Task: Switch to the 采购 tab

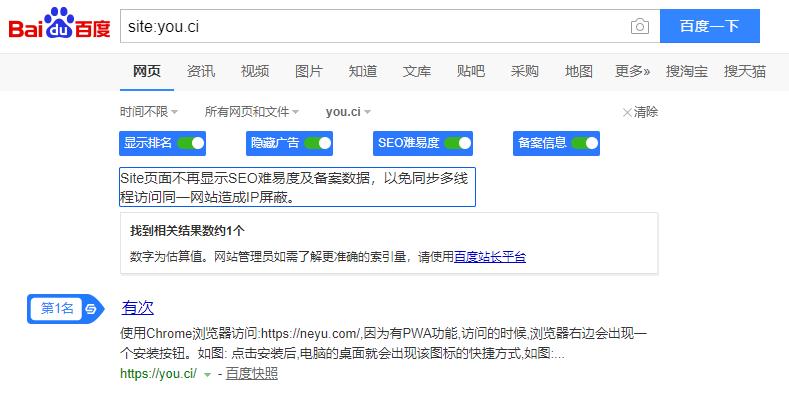Action: tap(524, 71)
